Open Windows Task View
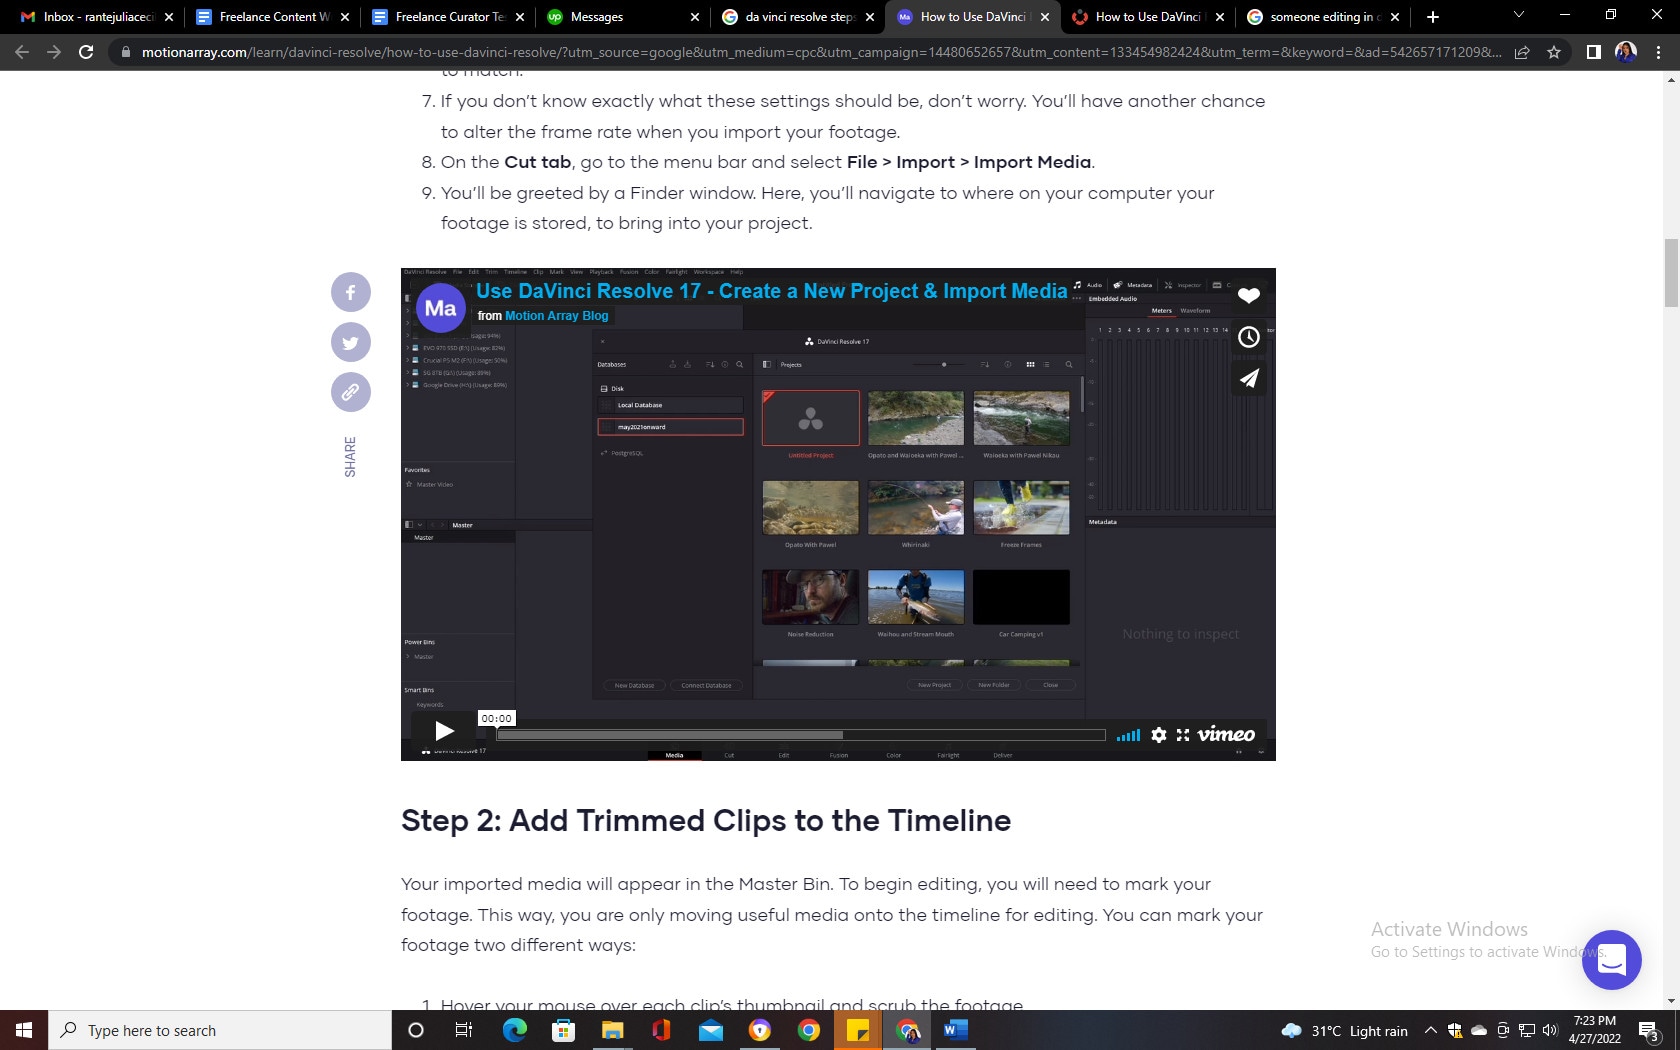Viewport: 1680px width, 1050px height. [x=464, y=1030]
